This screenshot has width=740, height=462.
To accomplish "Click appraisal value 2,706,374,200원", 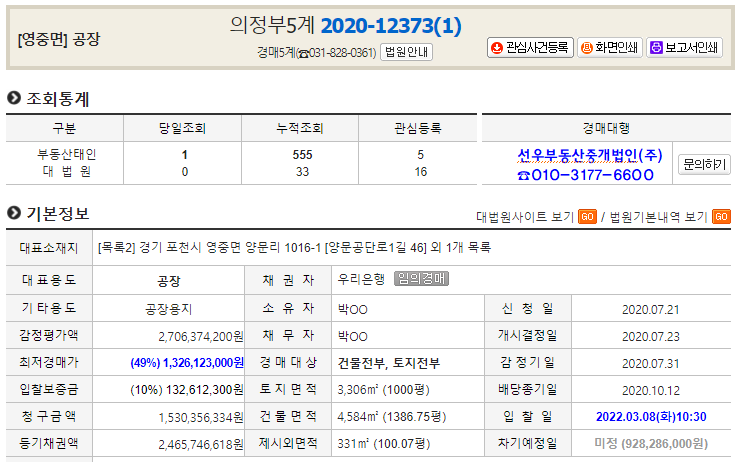I will tap(201, 336).
